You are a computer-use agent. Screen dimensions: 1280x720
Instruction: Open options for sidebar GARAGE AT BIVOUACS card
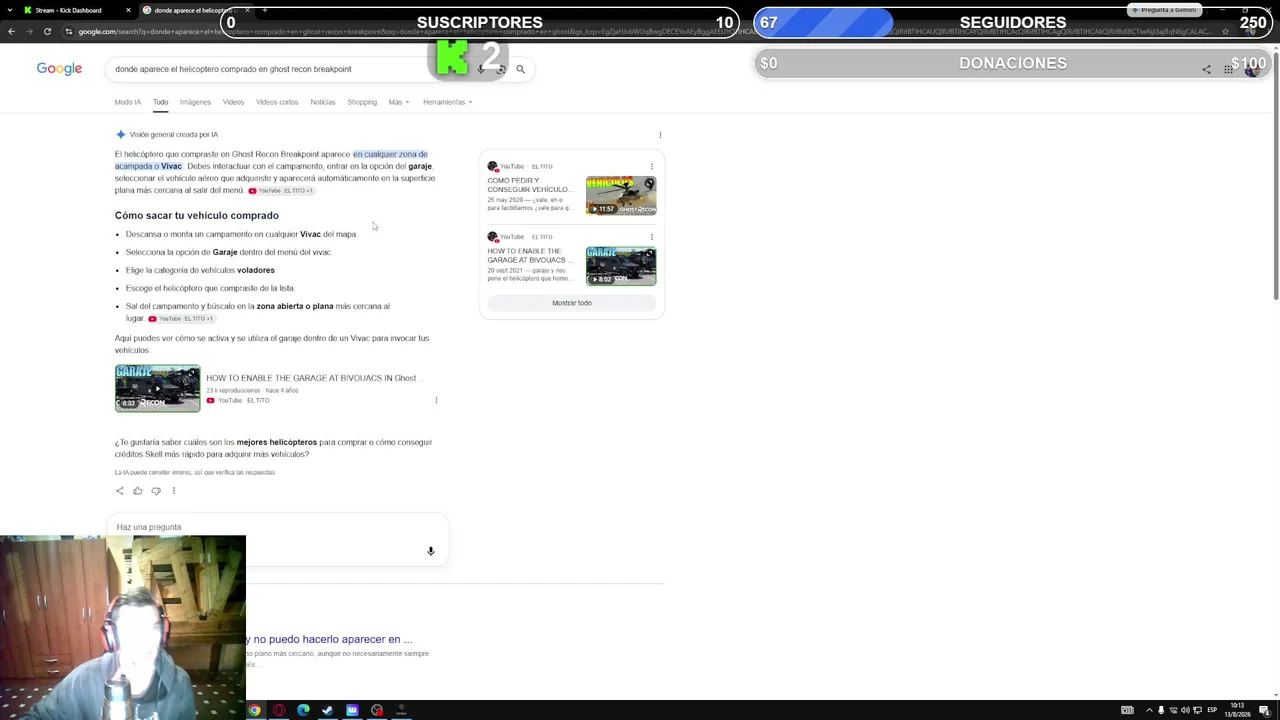click(652, 237)
